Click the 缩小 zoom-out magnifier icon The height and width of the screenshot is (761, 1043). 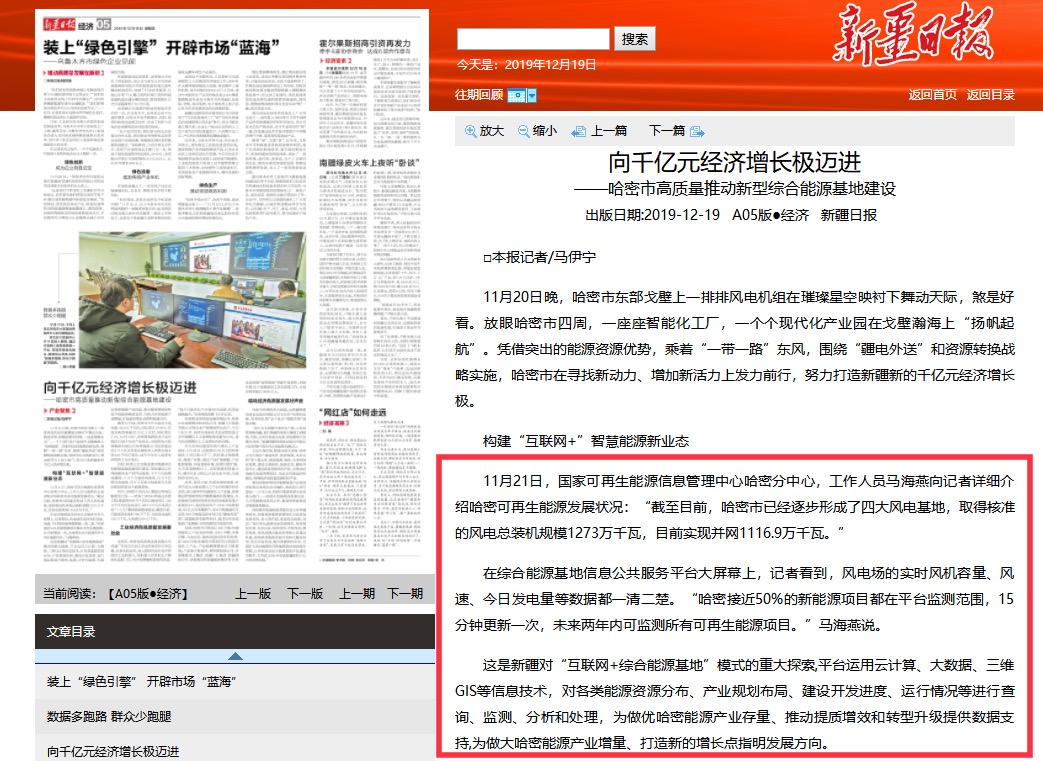524,131
